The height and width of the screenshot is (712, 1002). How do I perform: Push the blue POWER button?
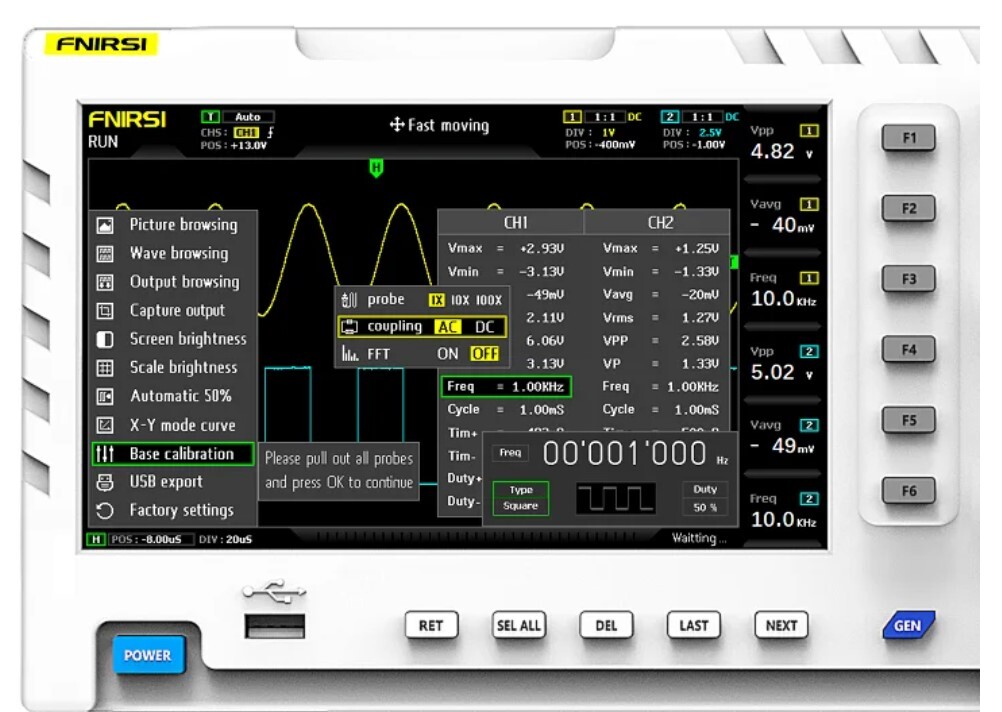point(148,655)
